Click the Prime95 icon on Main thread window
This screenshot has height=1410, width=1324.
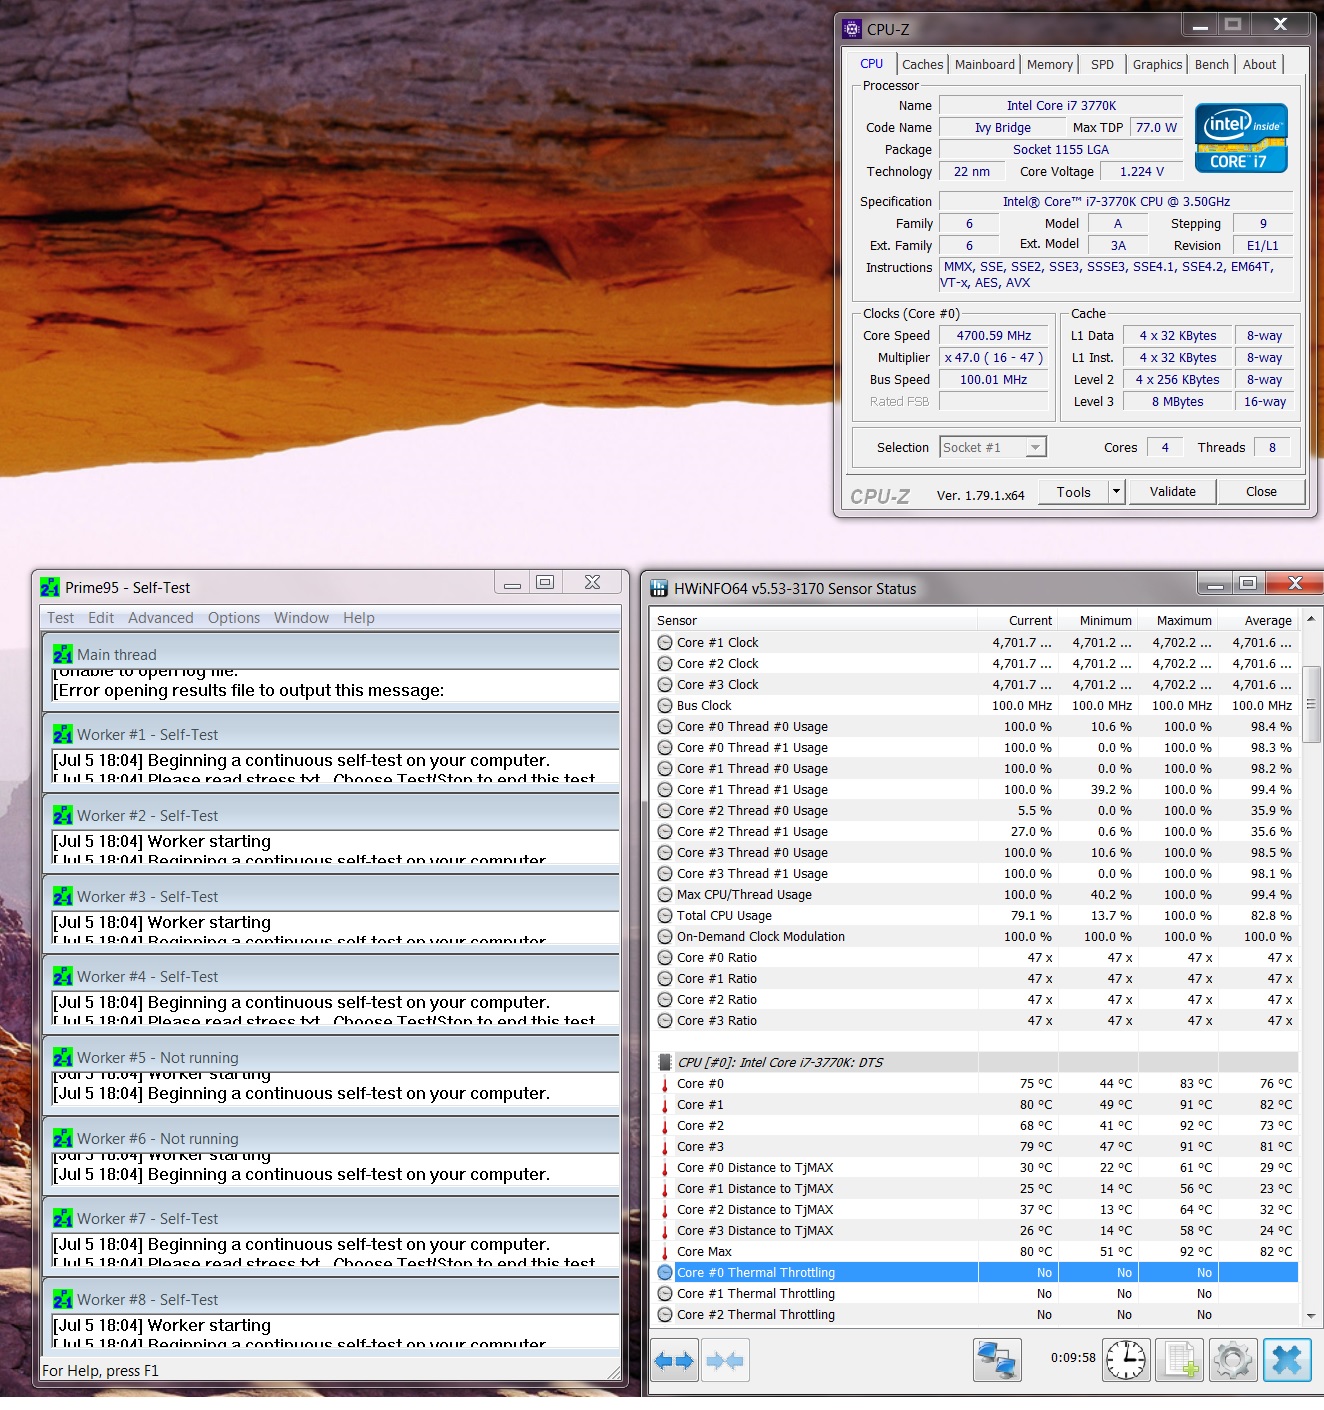point(63,654)
